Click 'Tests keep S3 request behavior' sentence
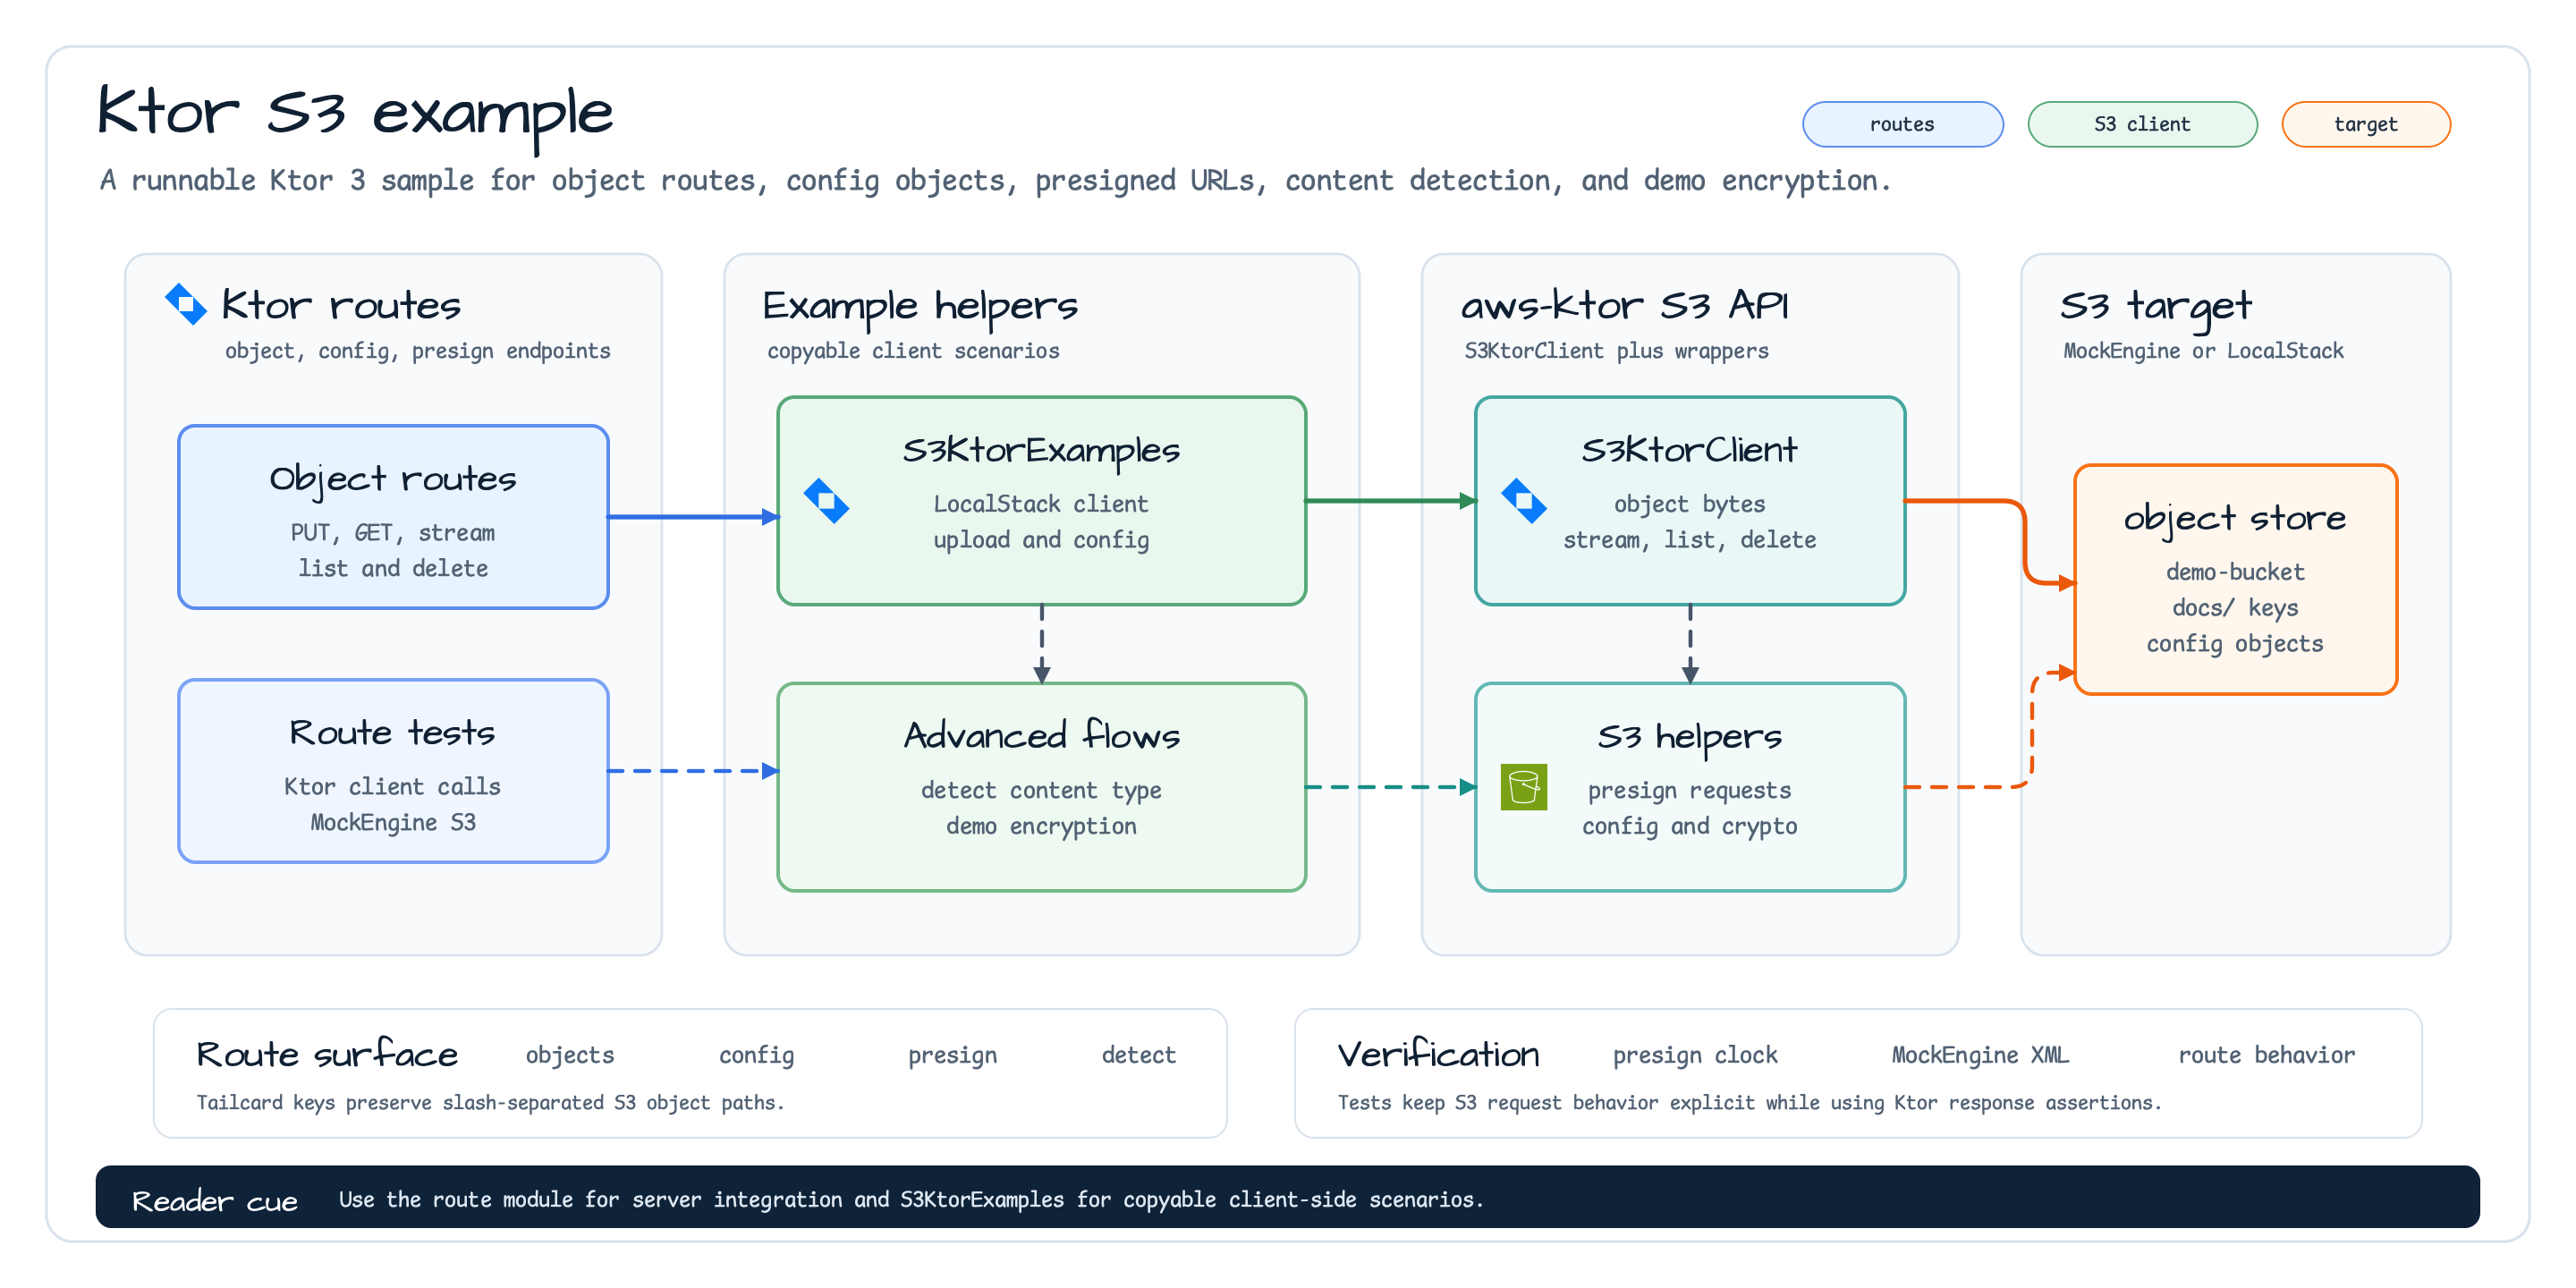Image resolution: width=2576 pixels, height=1288 pixels. point(1749,1102)
